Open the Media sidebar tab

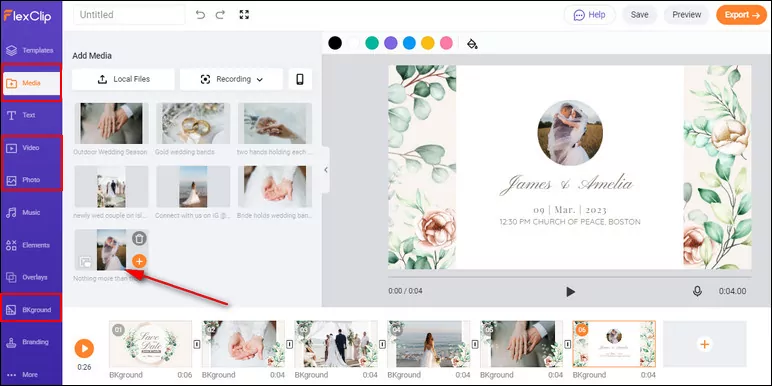(x=32, y=83)
